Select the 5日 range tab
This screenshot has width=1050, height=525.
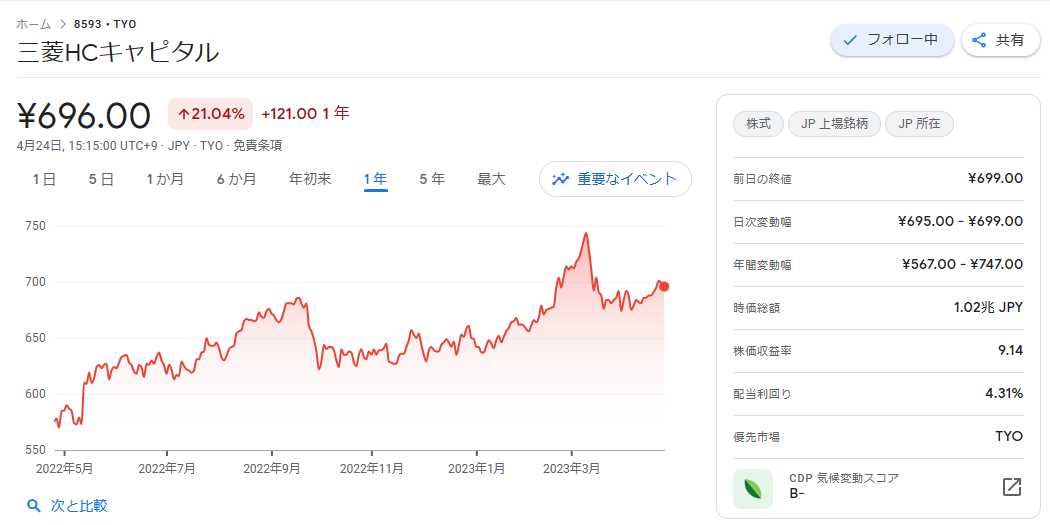click(101, 179)
